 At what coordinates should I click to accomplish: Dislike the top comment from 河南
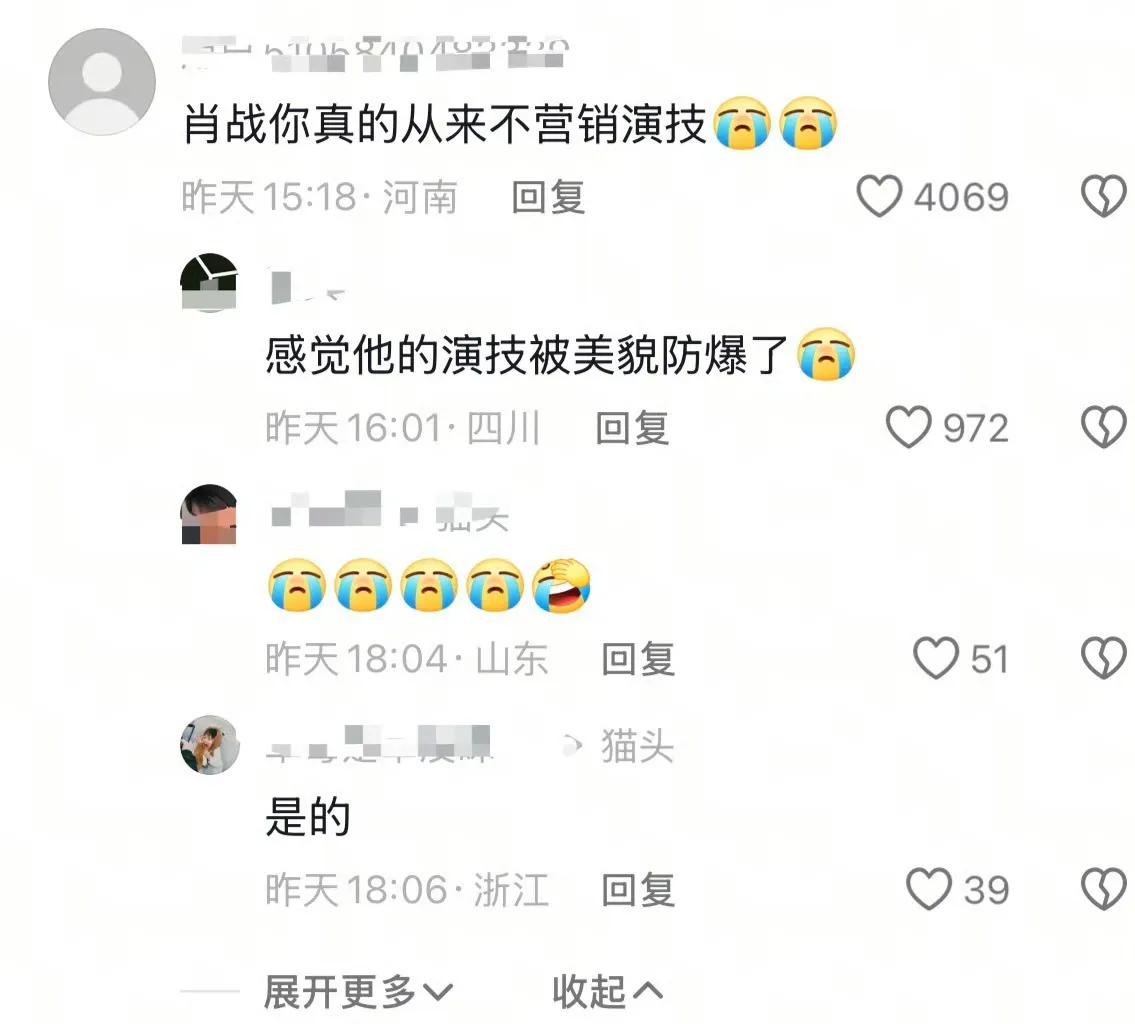click(1103, 196)
